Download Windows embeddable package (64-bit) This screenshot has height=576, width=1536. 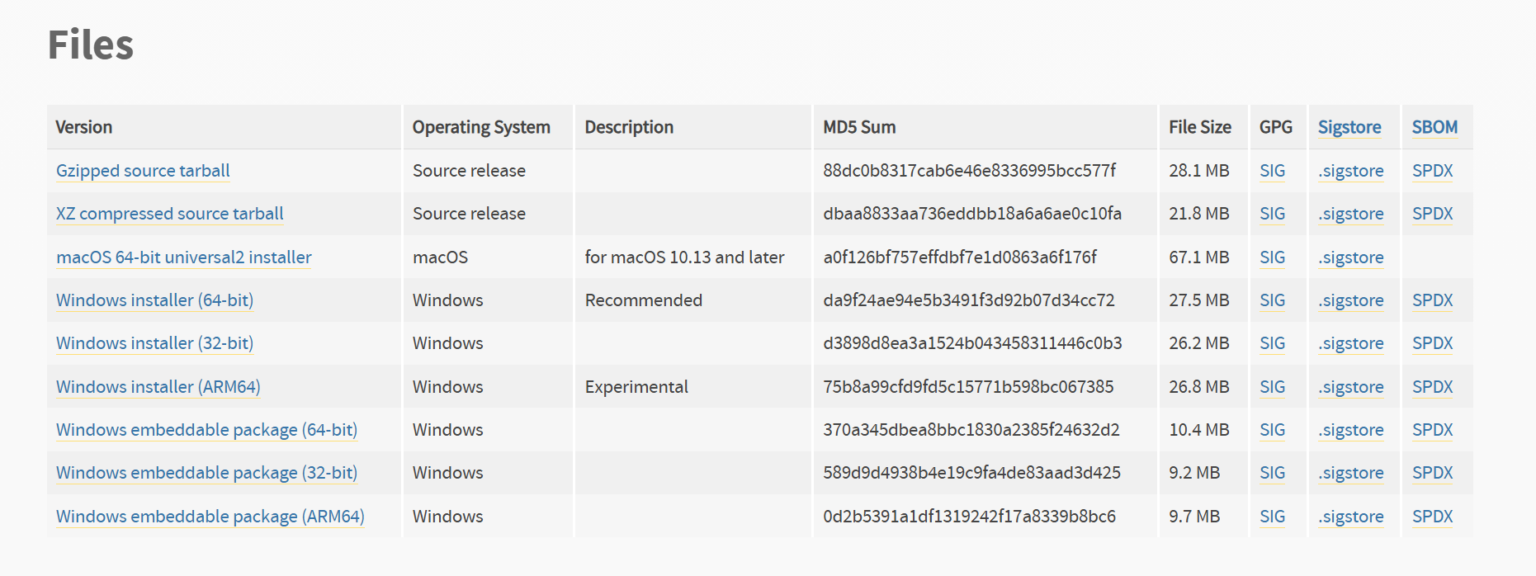(207, 430)
